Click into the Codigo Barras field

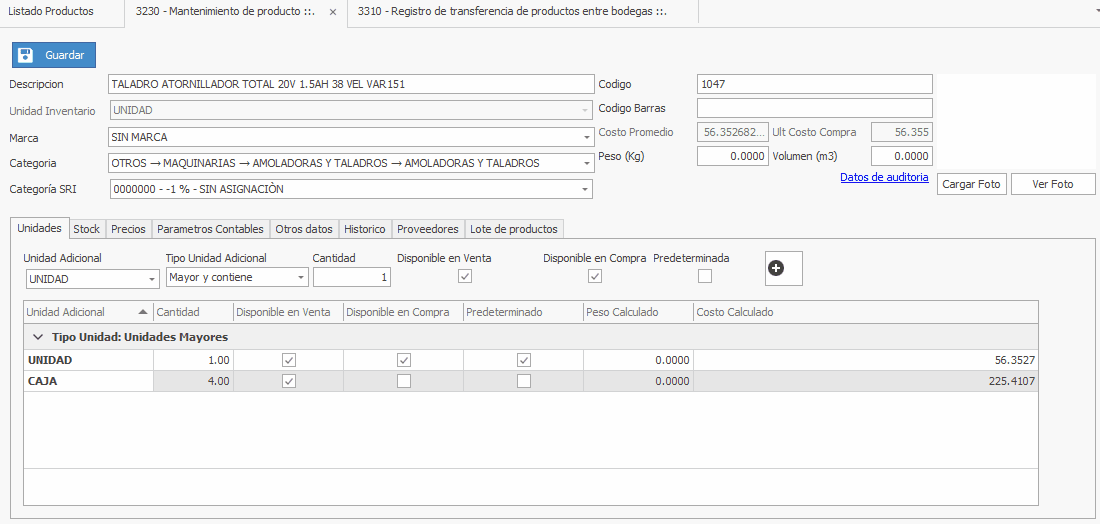point(814,108)
